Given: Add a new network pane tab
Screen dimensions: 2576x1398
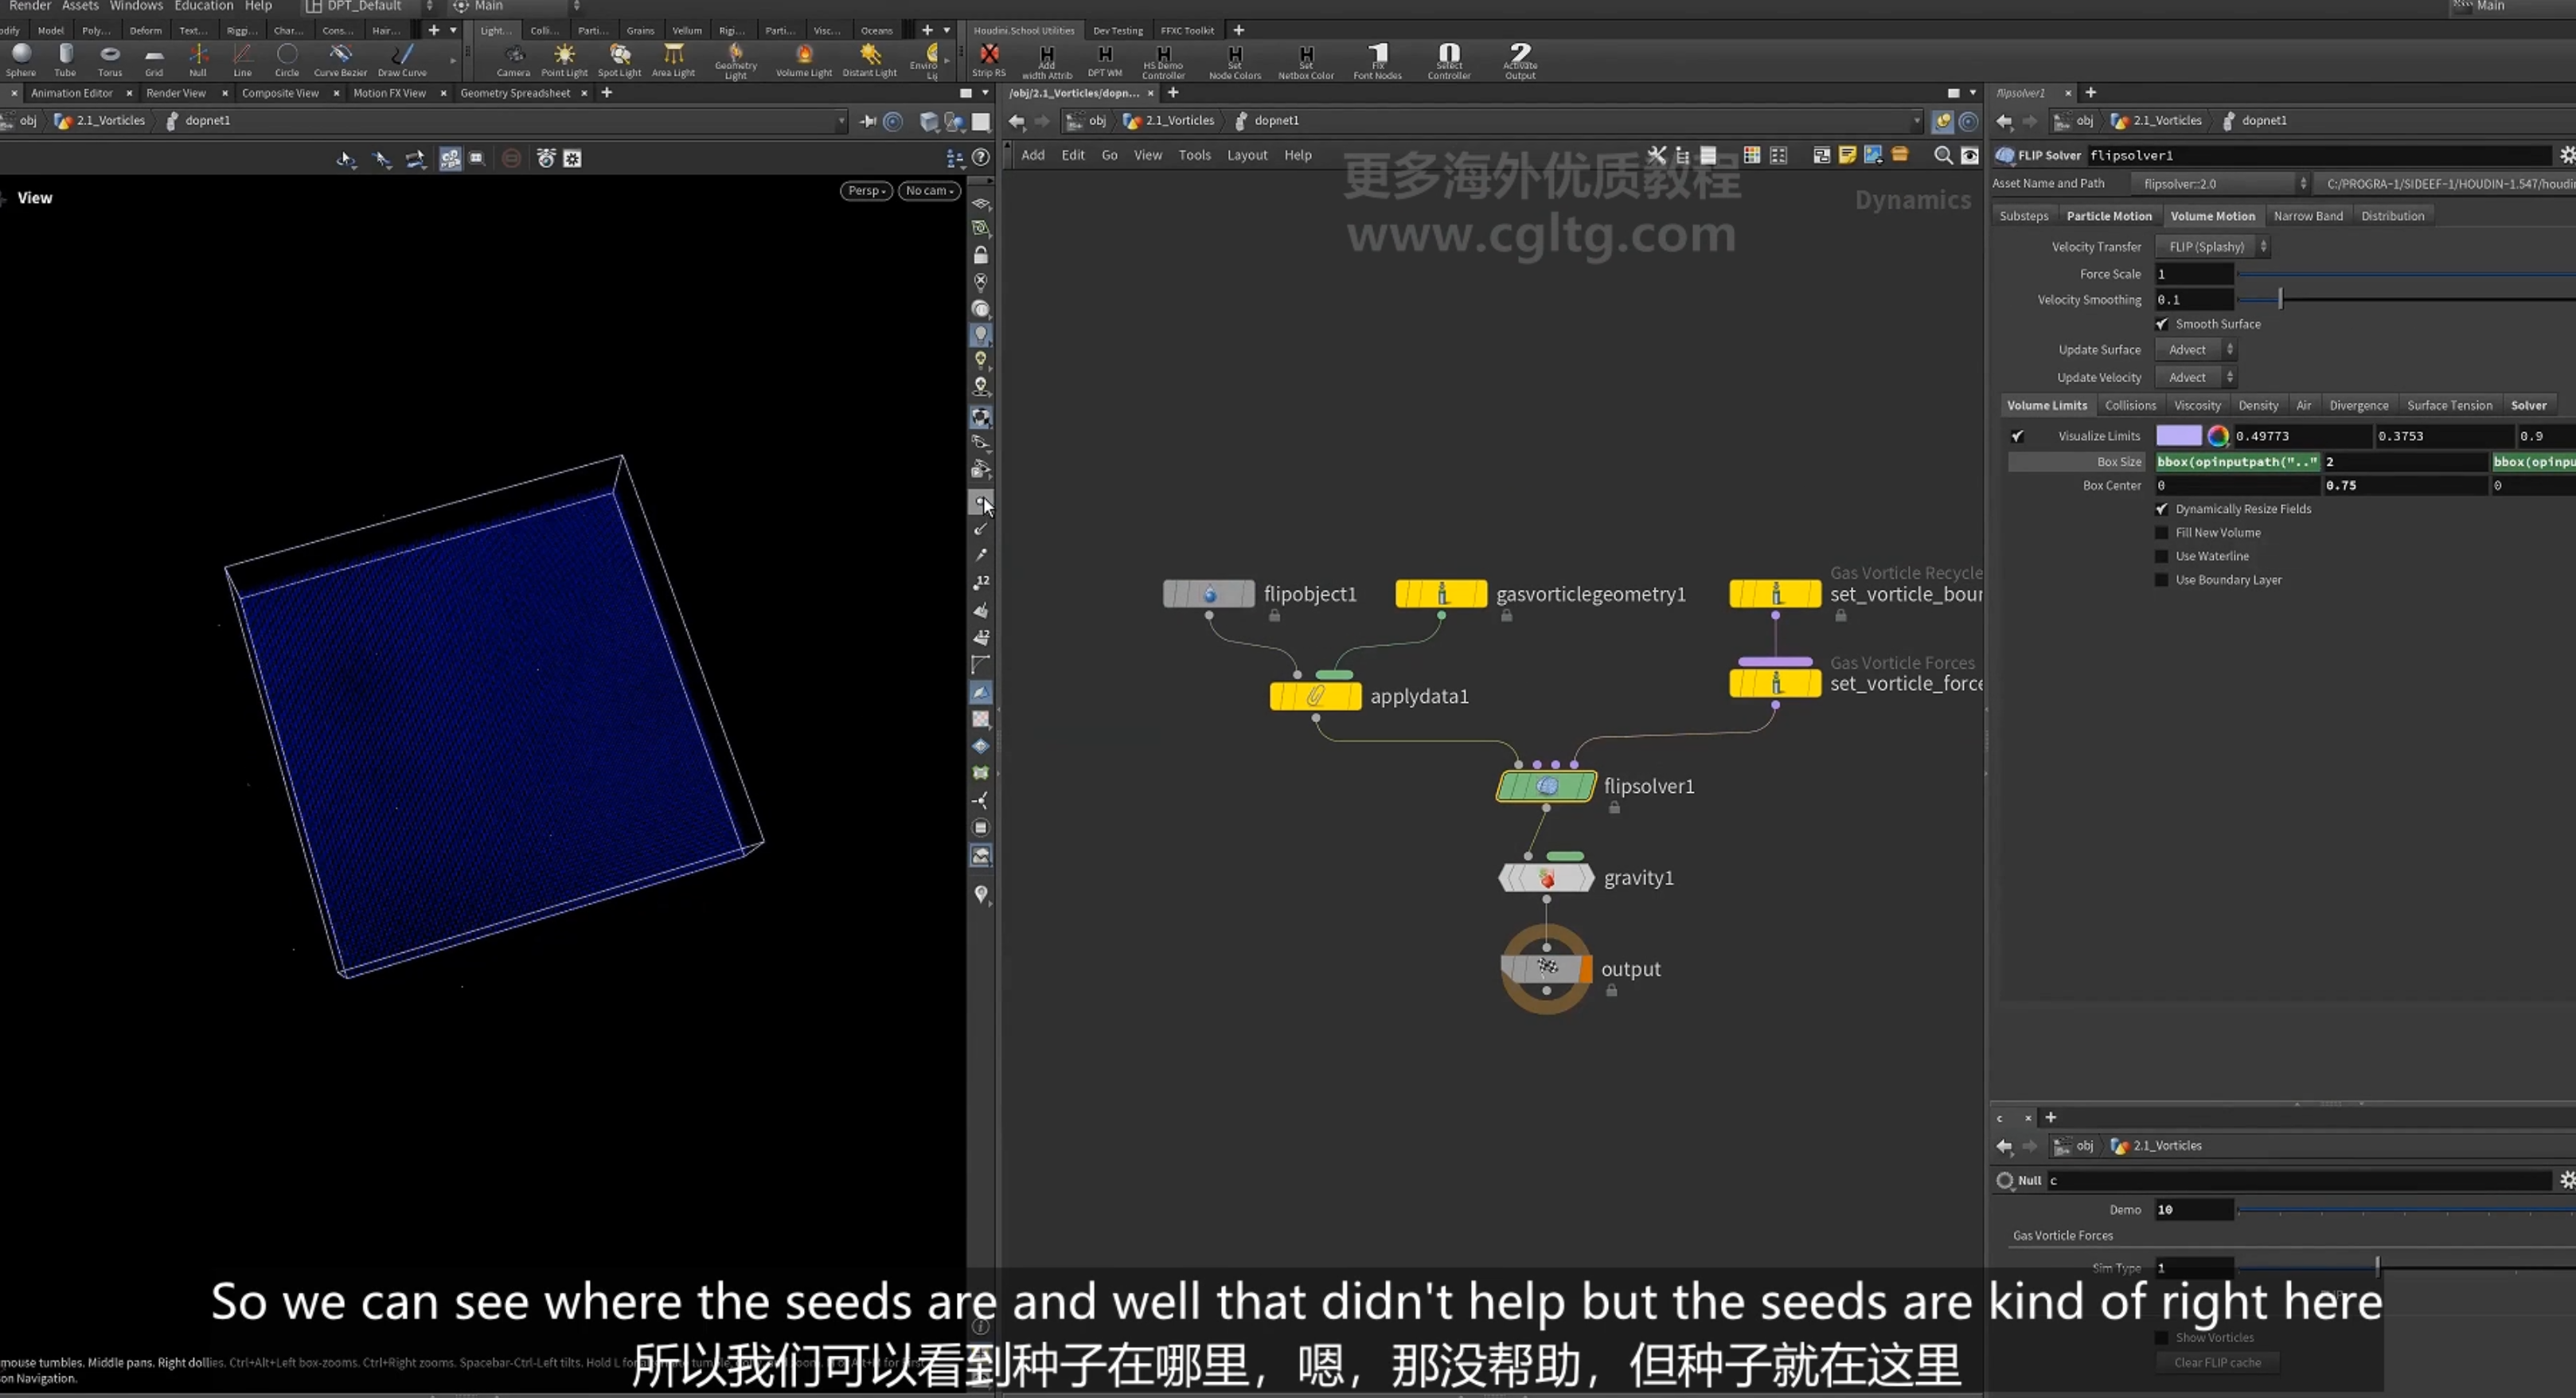Looking at the screenshot, I should (1173, 93).
